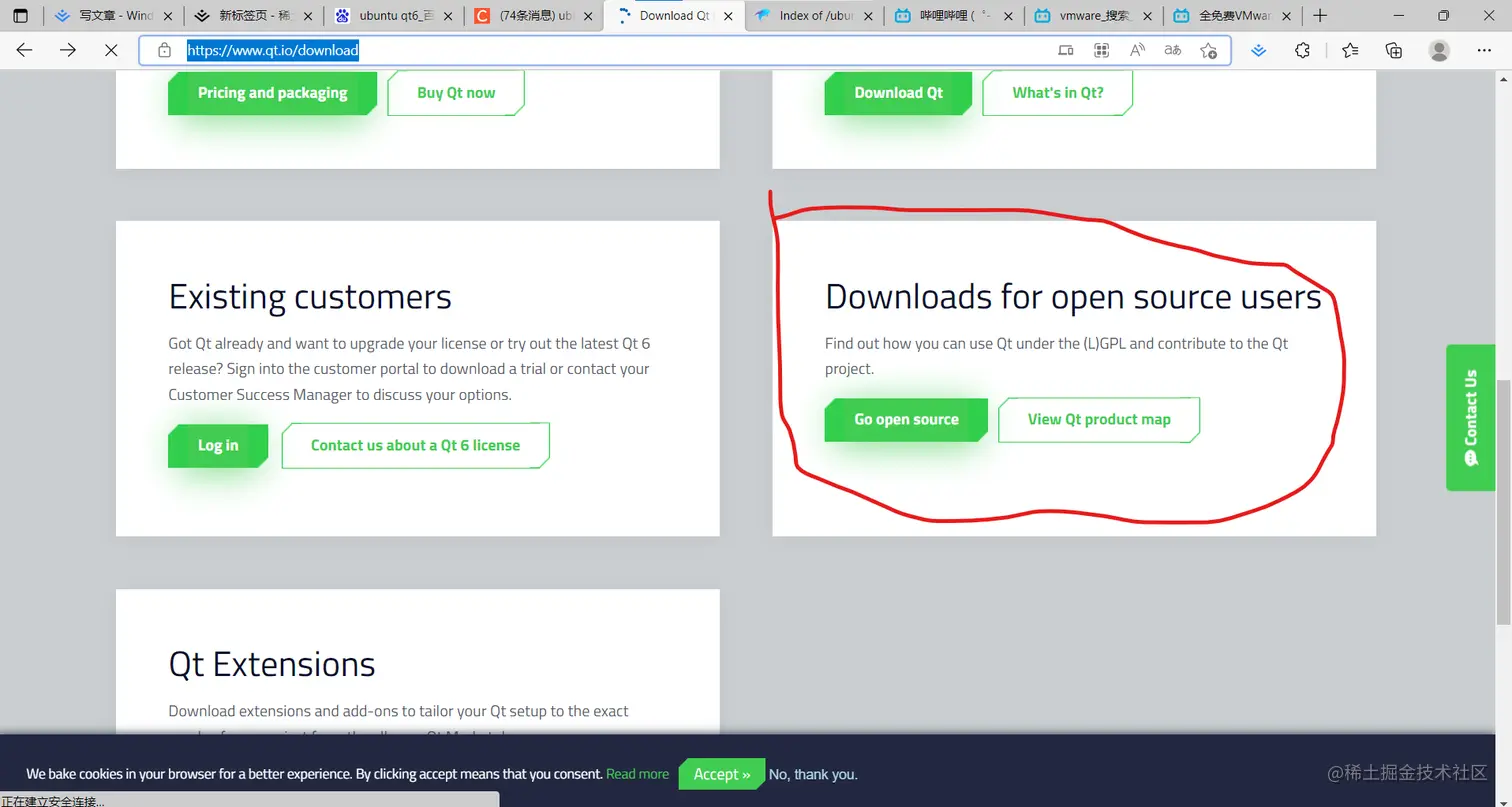
Task: Close the Download Qt tab
Action: click(x=728, y=16)
